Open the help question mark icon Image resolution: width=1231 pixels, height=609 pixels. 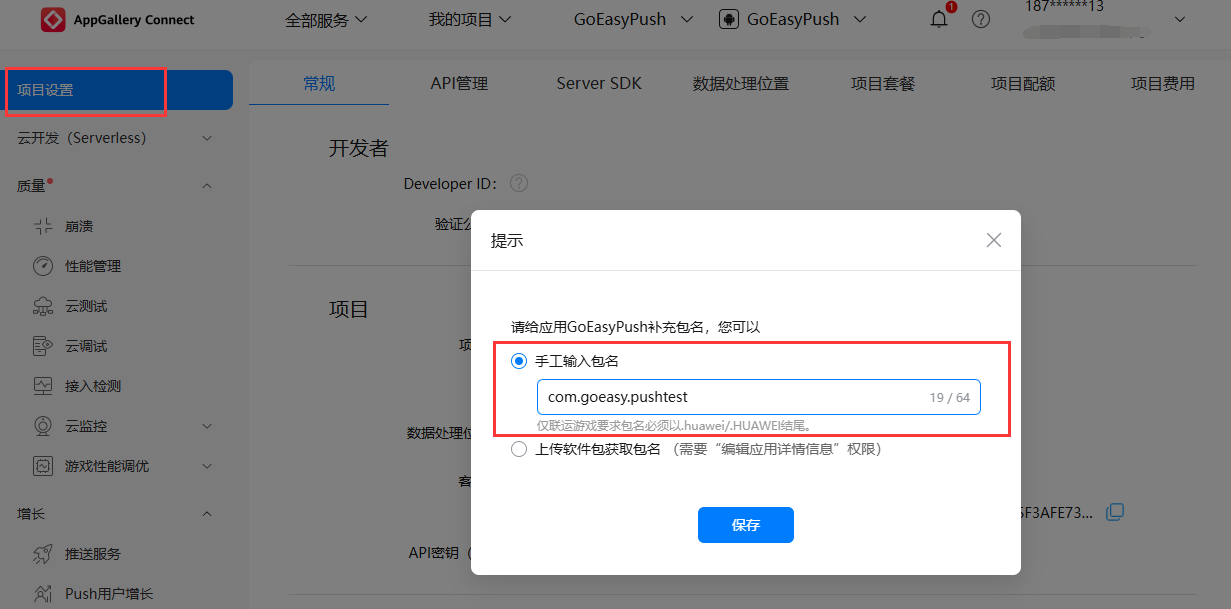coord(981,19)
